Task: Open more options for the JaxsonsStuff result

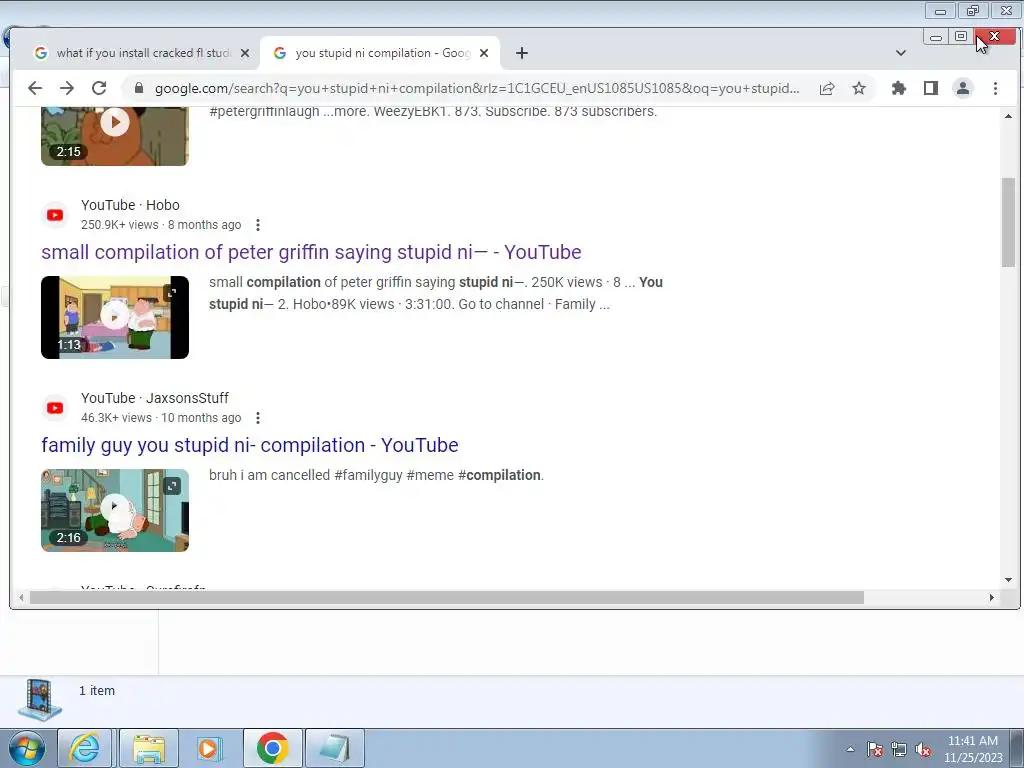Action: coord(258,418)
